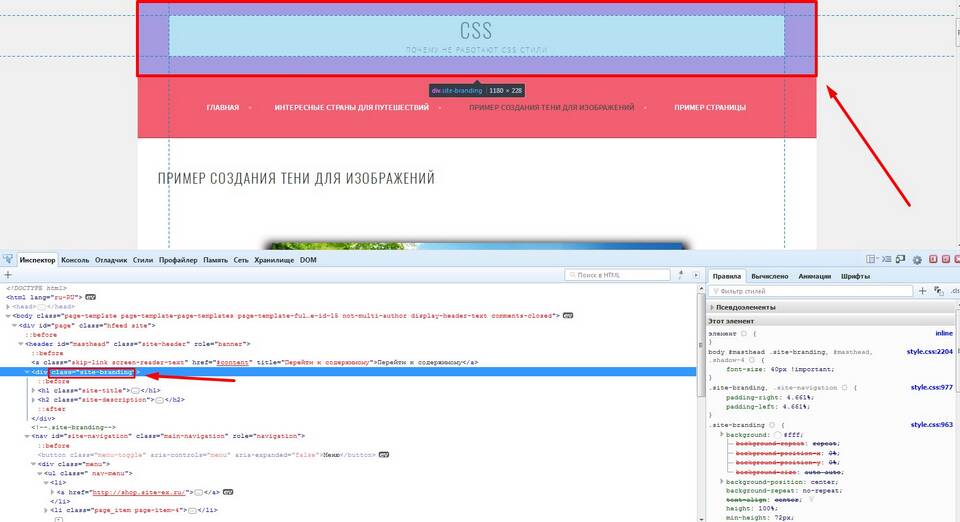The width and height of the screenshot is (960, 522).
Task: Switch to the Вычислено tab
Action: click(770, 276)
